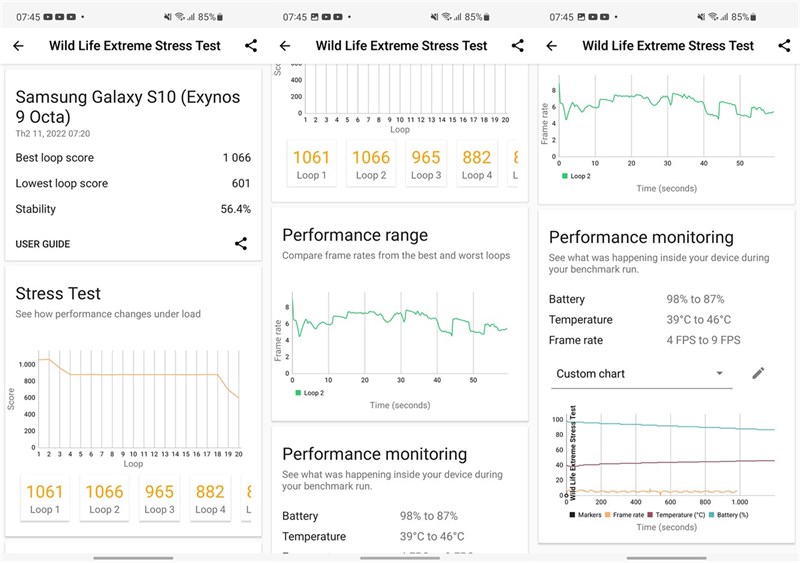Tap back arrow in left phone screen
The height and width of the screenshot is (563, 800).
point(18,46)
